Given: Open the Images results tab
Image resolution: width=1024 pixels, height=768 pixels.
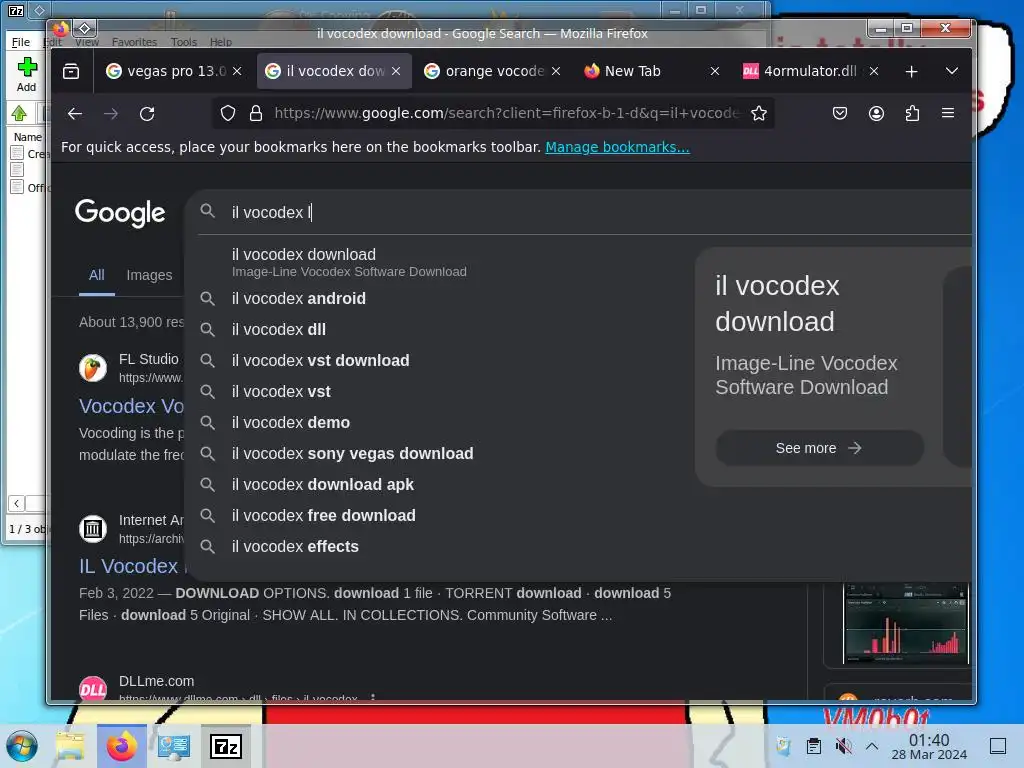Looking at the screenshot, I should [149, 276].
